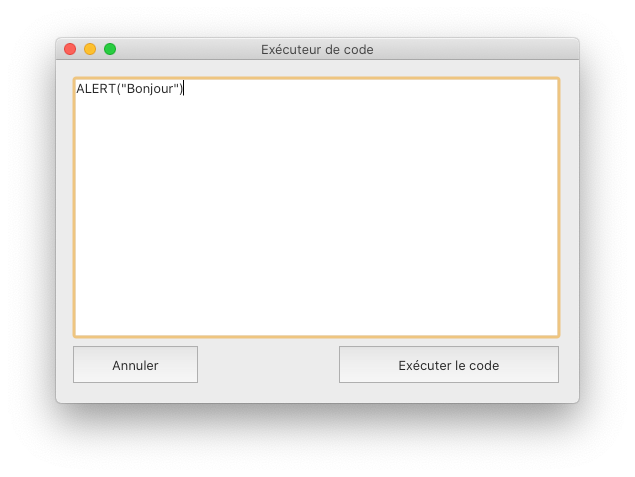
Task: Click the middle of the white code area
Action: coord(316,207)
